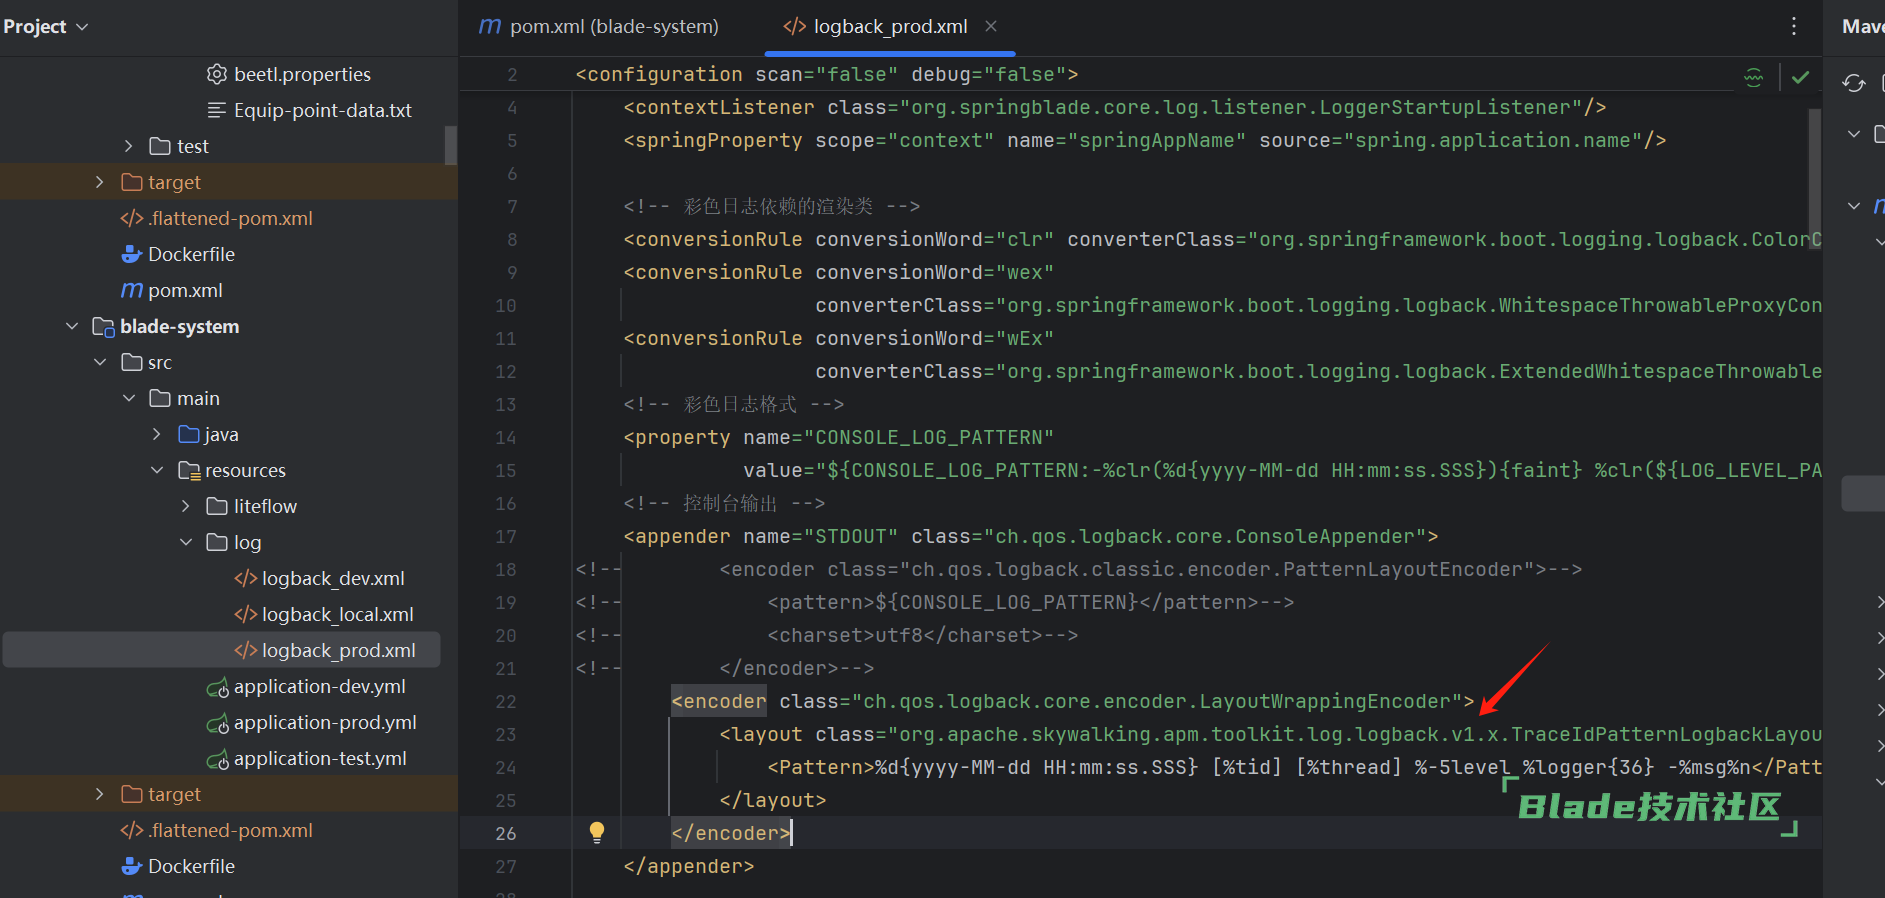The width and height of the screenshot is (1885, 898).
Task: Open application-dev.yml file
Action: click(319, 686)
